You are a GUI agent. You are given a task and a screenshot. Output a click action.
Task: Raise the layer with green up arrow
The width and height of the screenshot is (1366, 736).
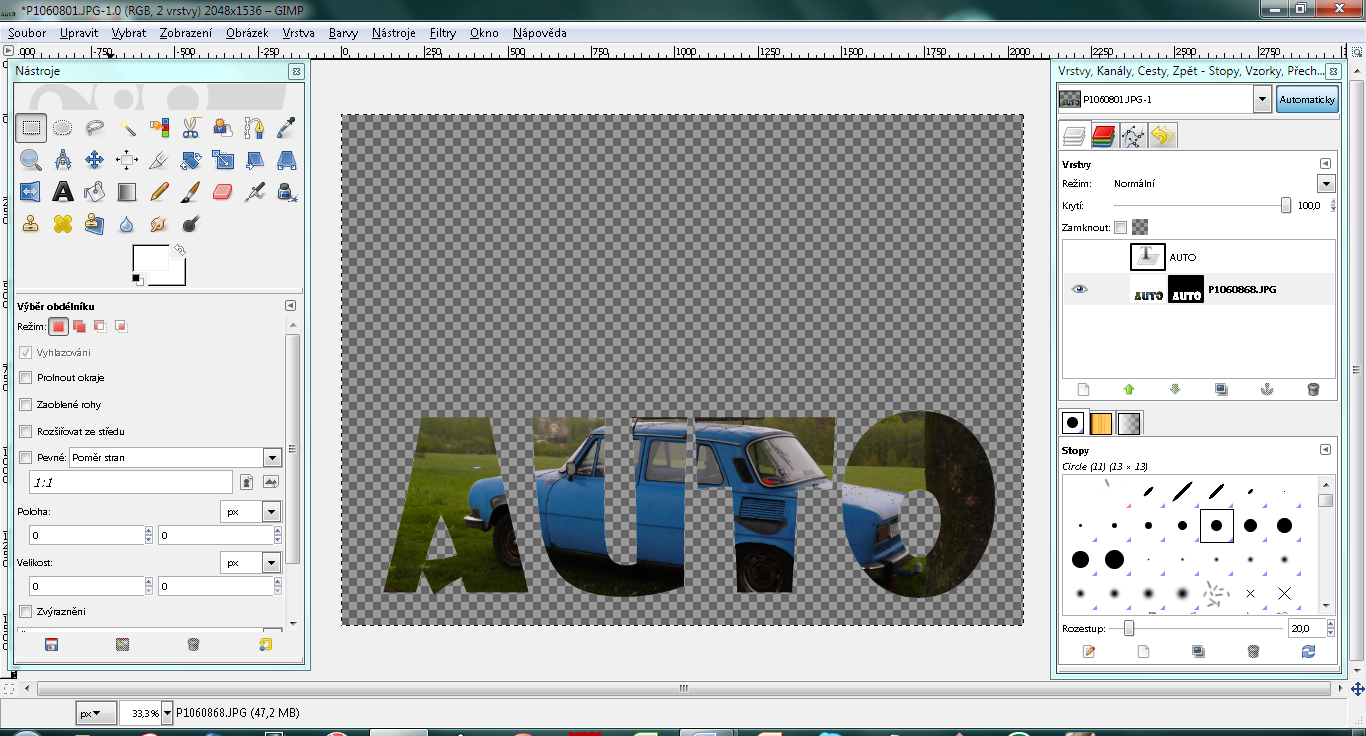[1129, 389]
